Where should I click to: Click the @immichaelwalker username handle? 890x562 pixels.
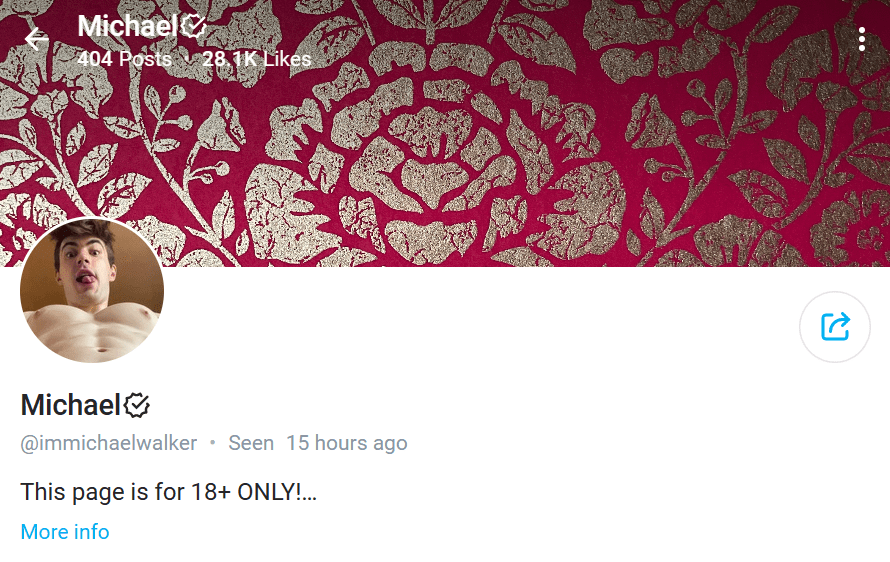[108, 443]
